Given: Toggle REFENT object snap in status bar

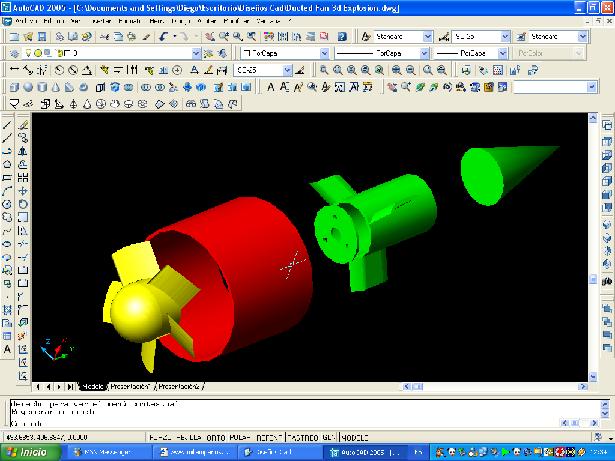Looking at the screenshot, I should coord(270,437).
